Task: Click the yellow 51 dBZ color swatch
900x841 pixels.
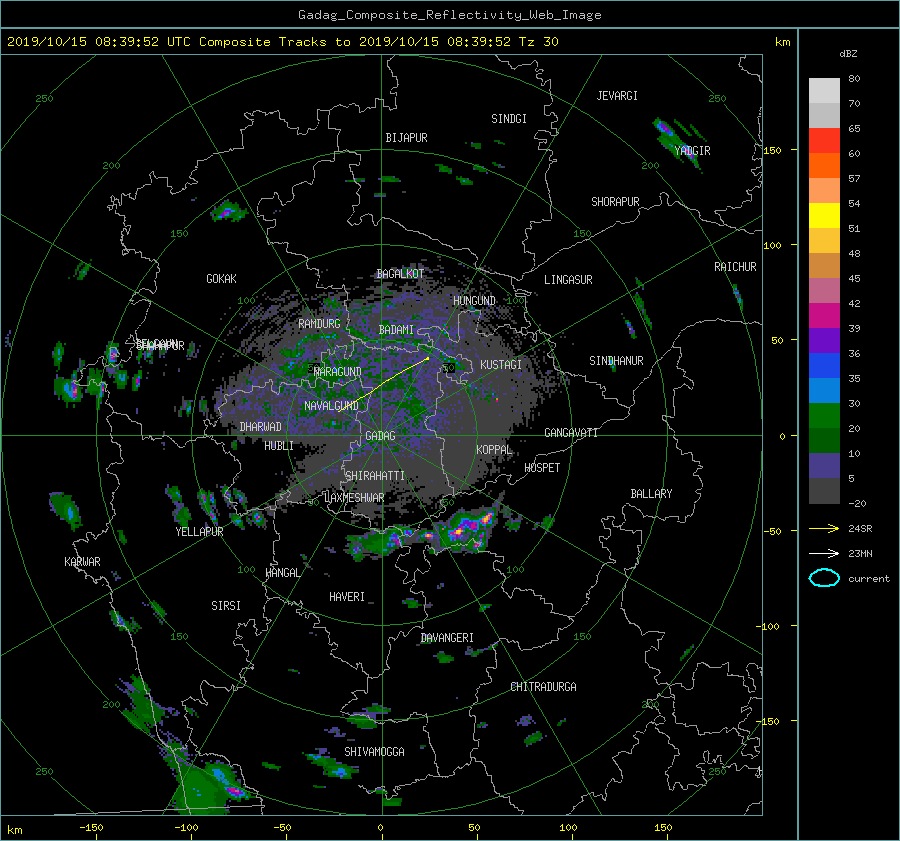Action: [x=824, y=215]
